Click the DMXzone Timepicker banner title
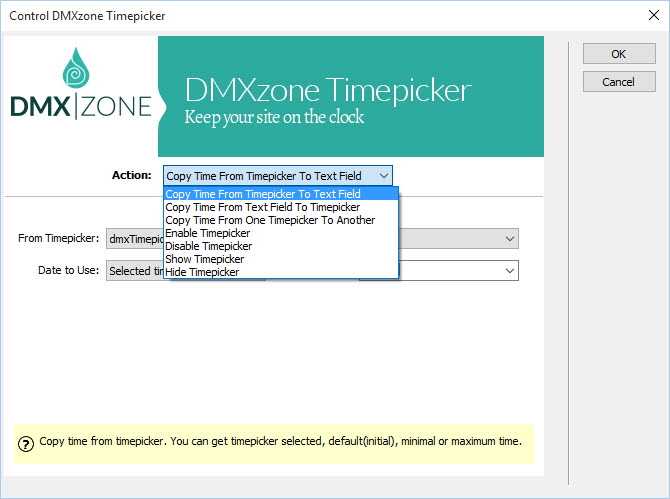Image resolution: width=670 pixels, height=499 pixels. click(328, 90)
